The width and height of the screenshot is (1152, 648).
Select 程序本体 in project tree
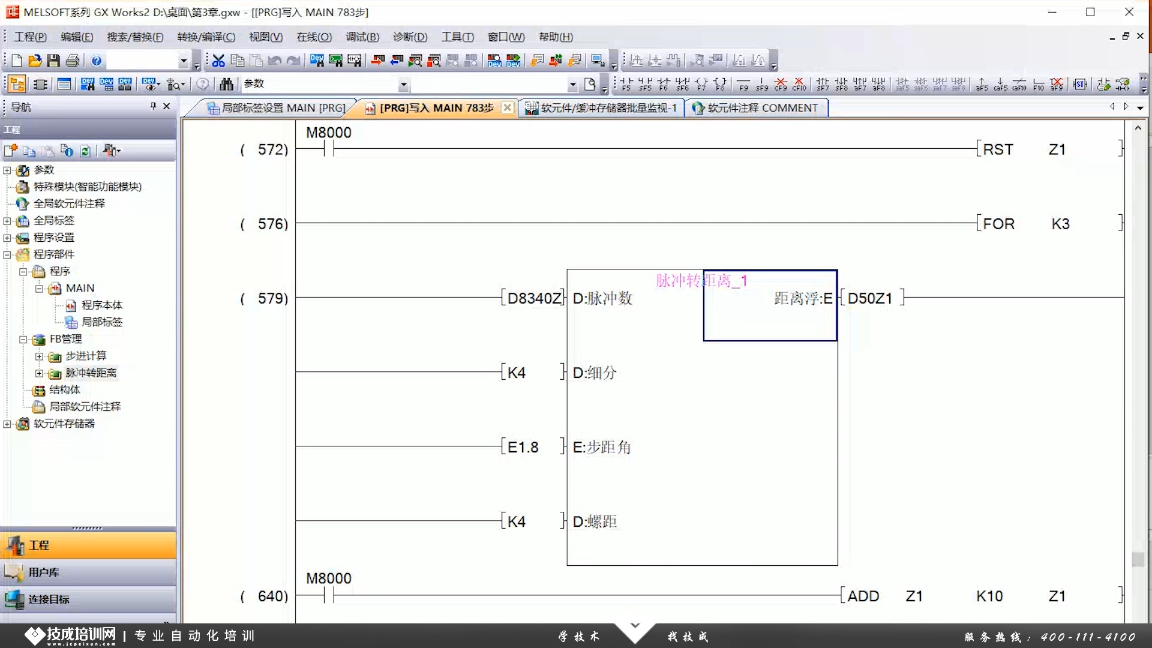pos(101,305)
